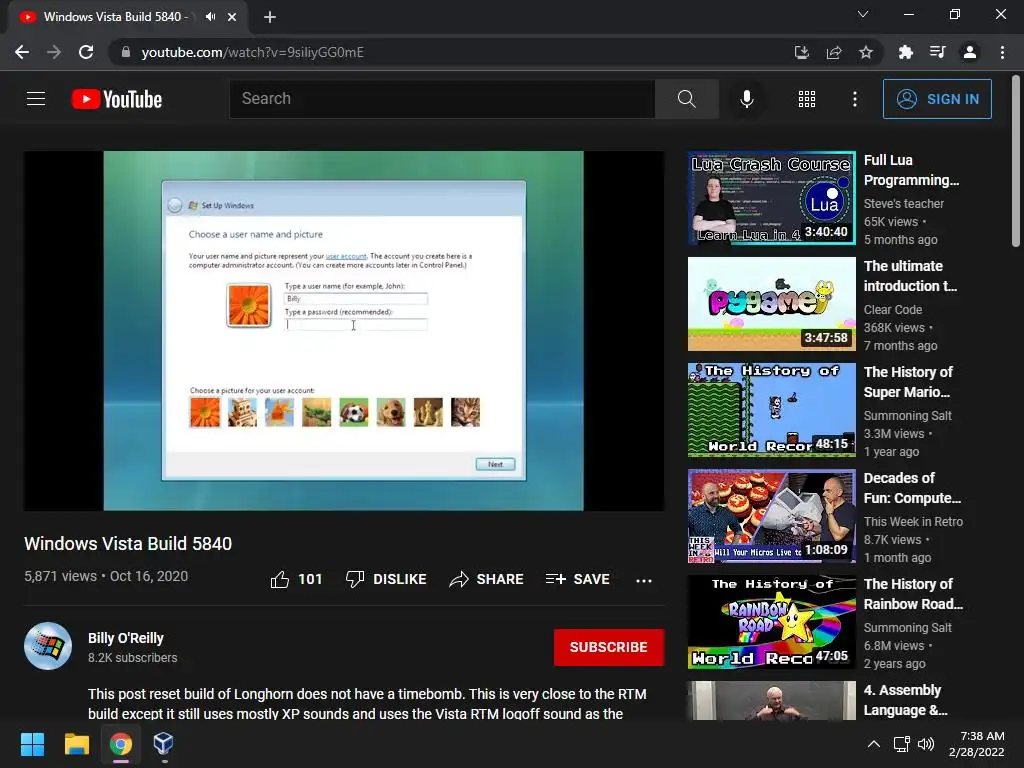Open Windows Start menu
1024x768 pixels.
(x=32, y=744)
